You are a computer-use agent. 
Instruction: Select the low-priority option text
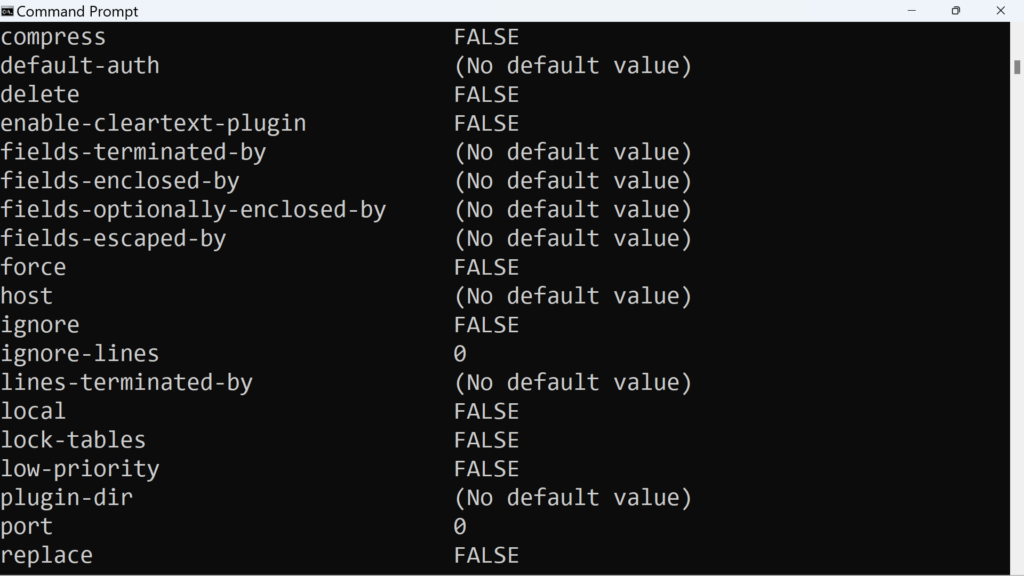click(x=80, y=469)
